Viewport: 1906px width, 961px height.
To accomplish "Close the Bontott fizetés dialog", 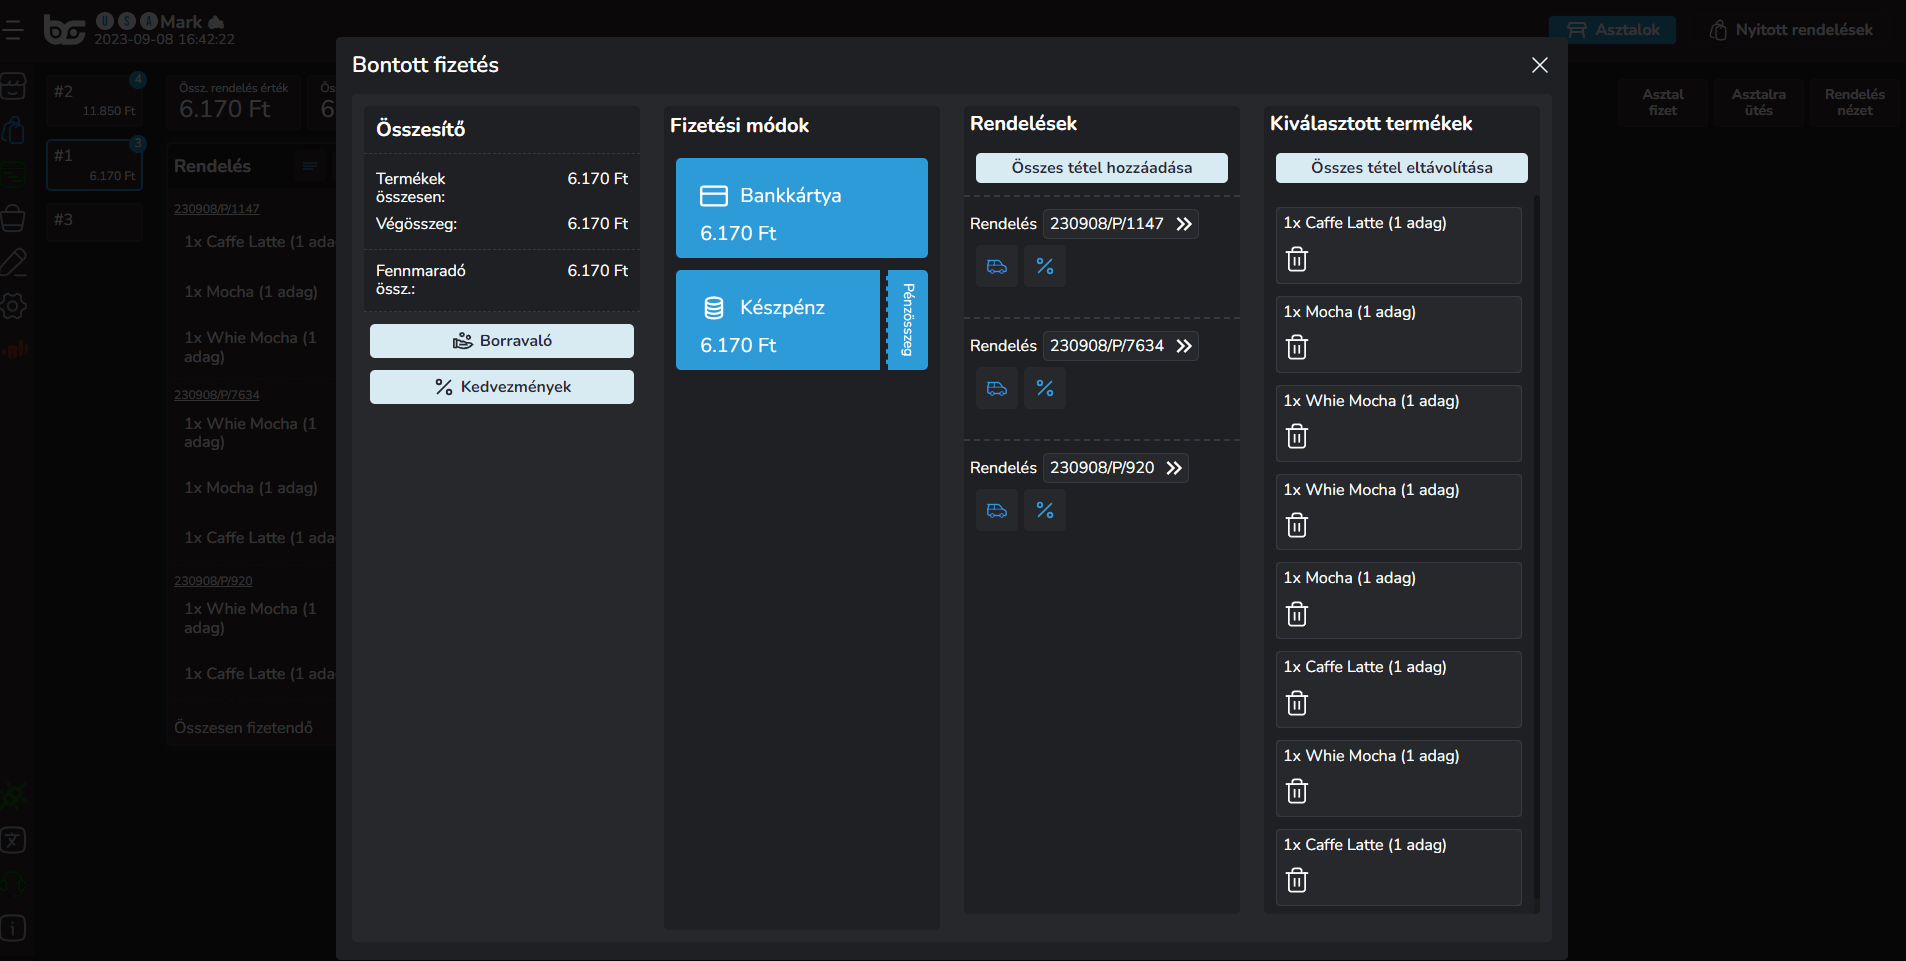I will pyautogui.click(x=1539, y=65).
